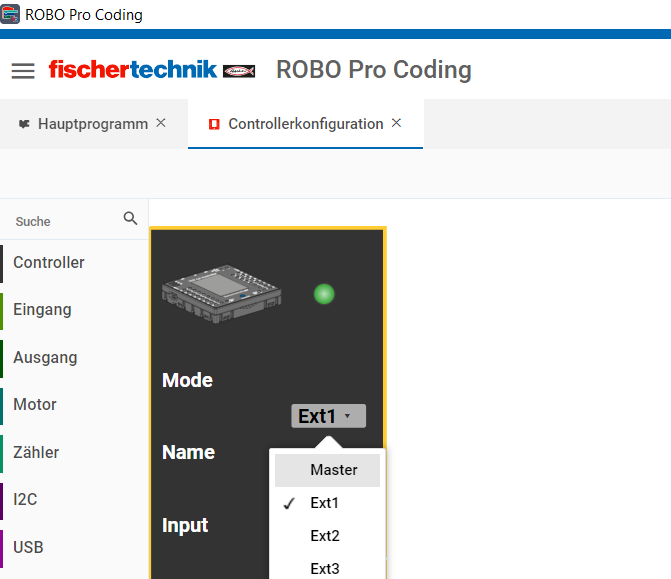Screen dimensions: 671x579
Task: Switch to the Hauptprogramm tab
Action: tap(93, 124)
